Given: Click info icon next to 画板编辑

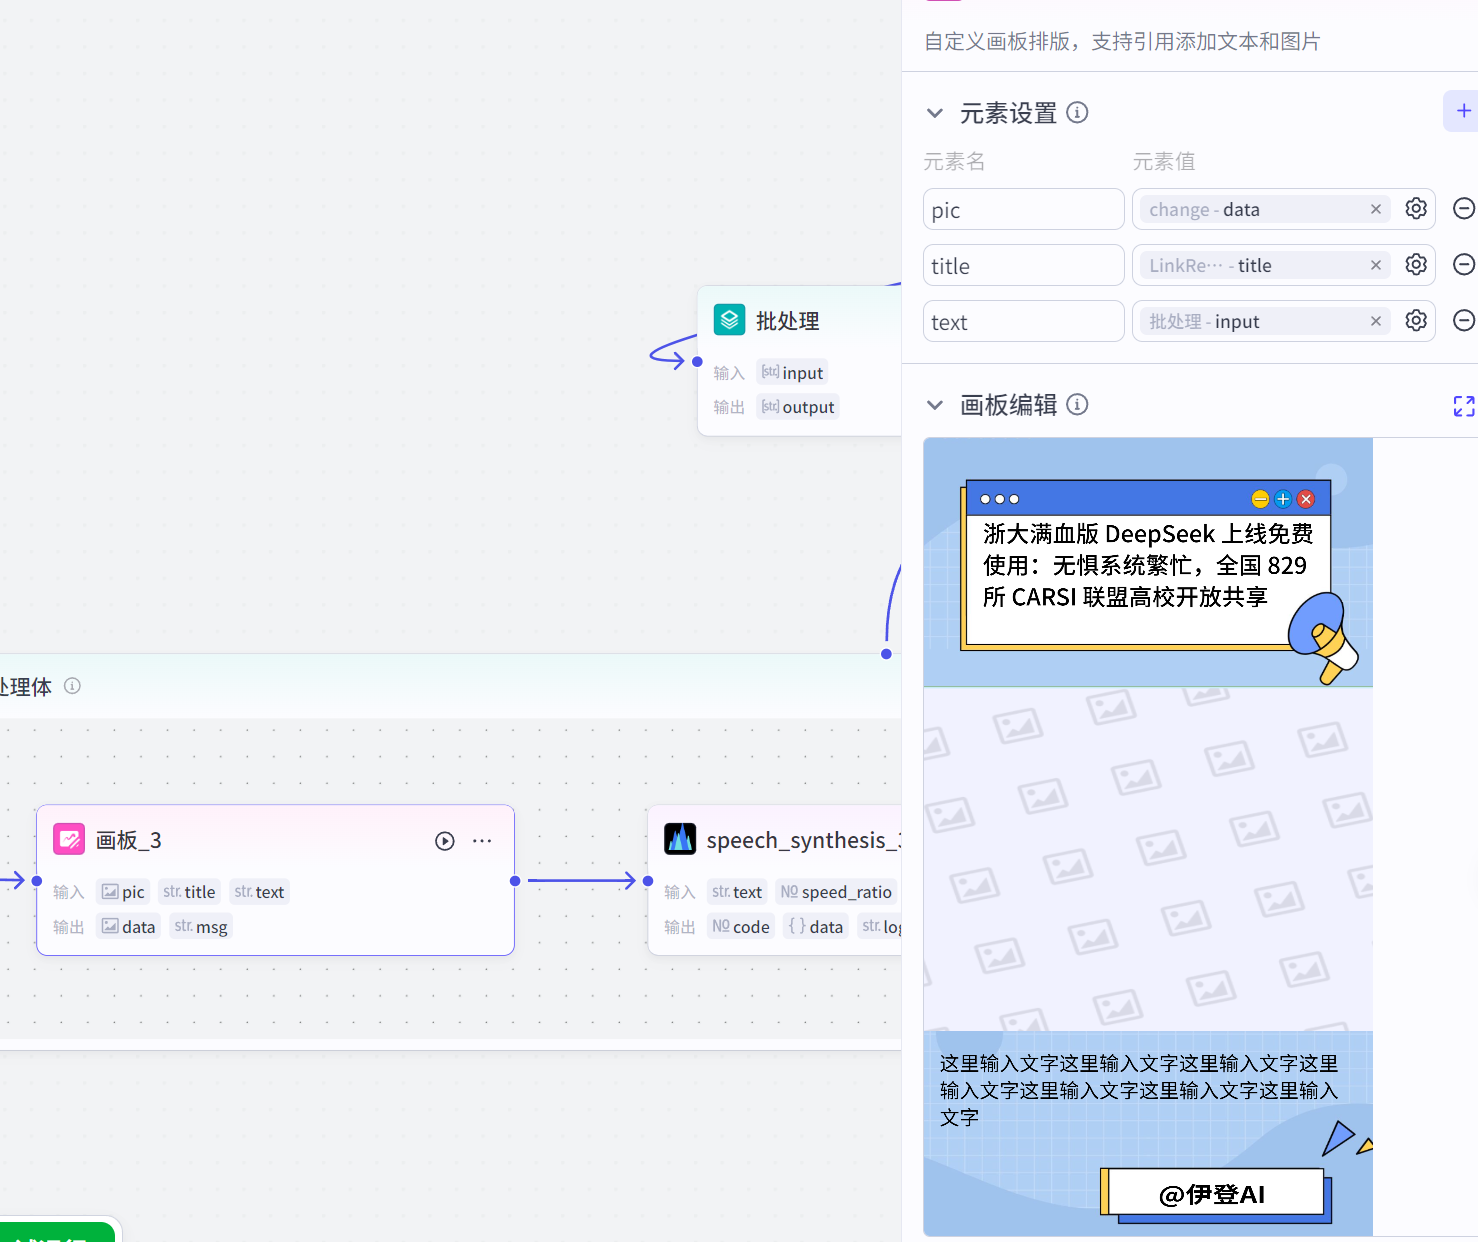Looking at the screenshot, I should click(x=1077, y=404).
